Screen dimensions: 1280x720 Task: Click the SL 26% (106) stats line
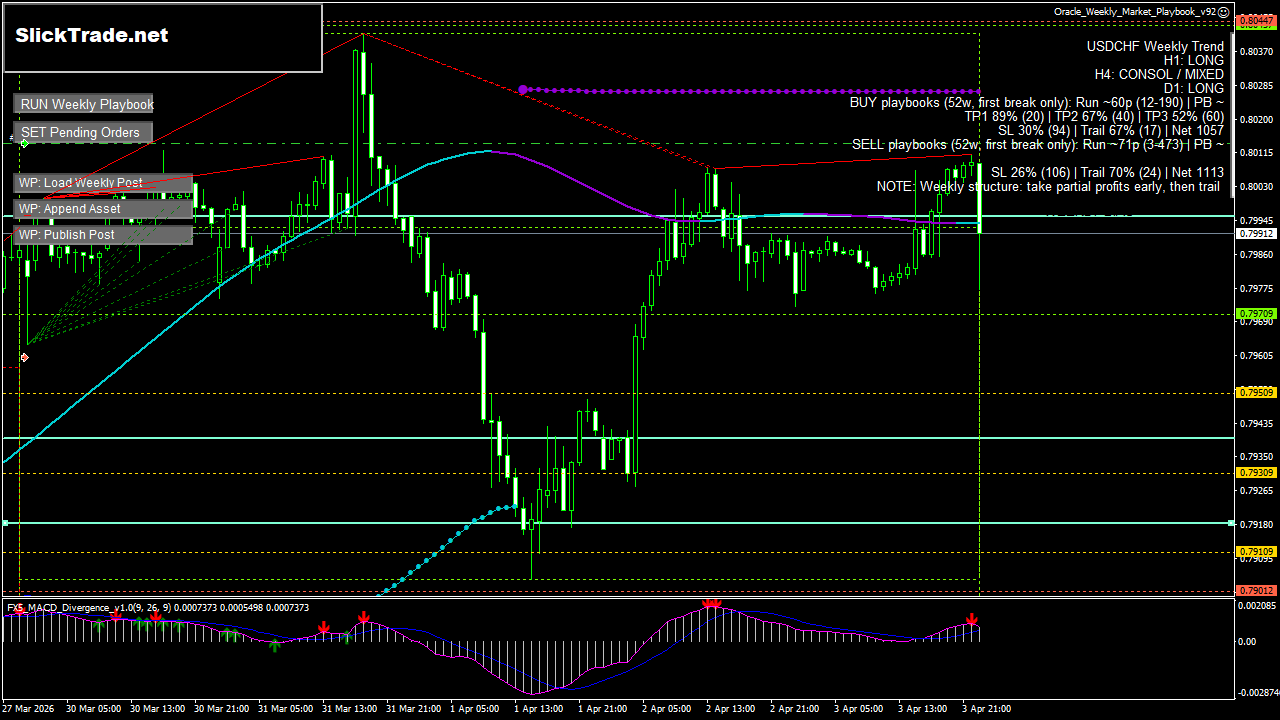[x=1107, y=172]
